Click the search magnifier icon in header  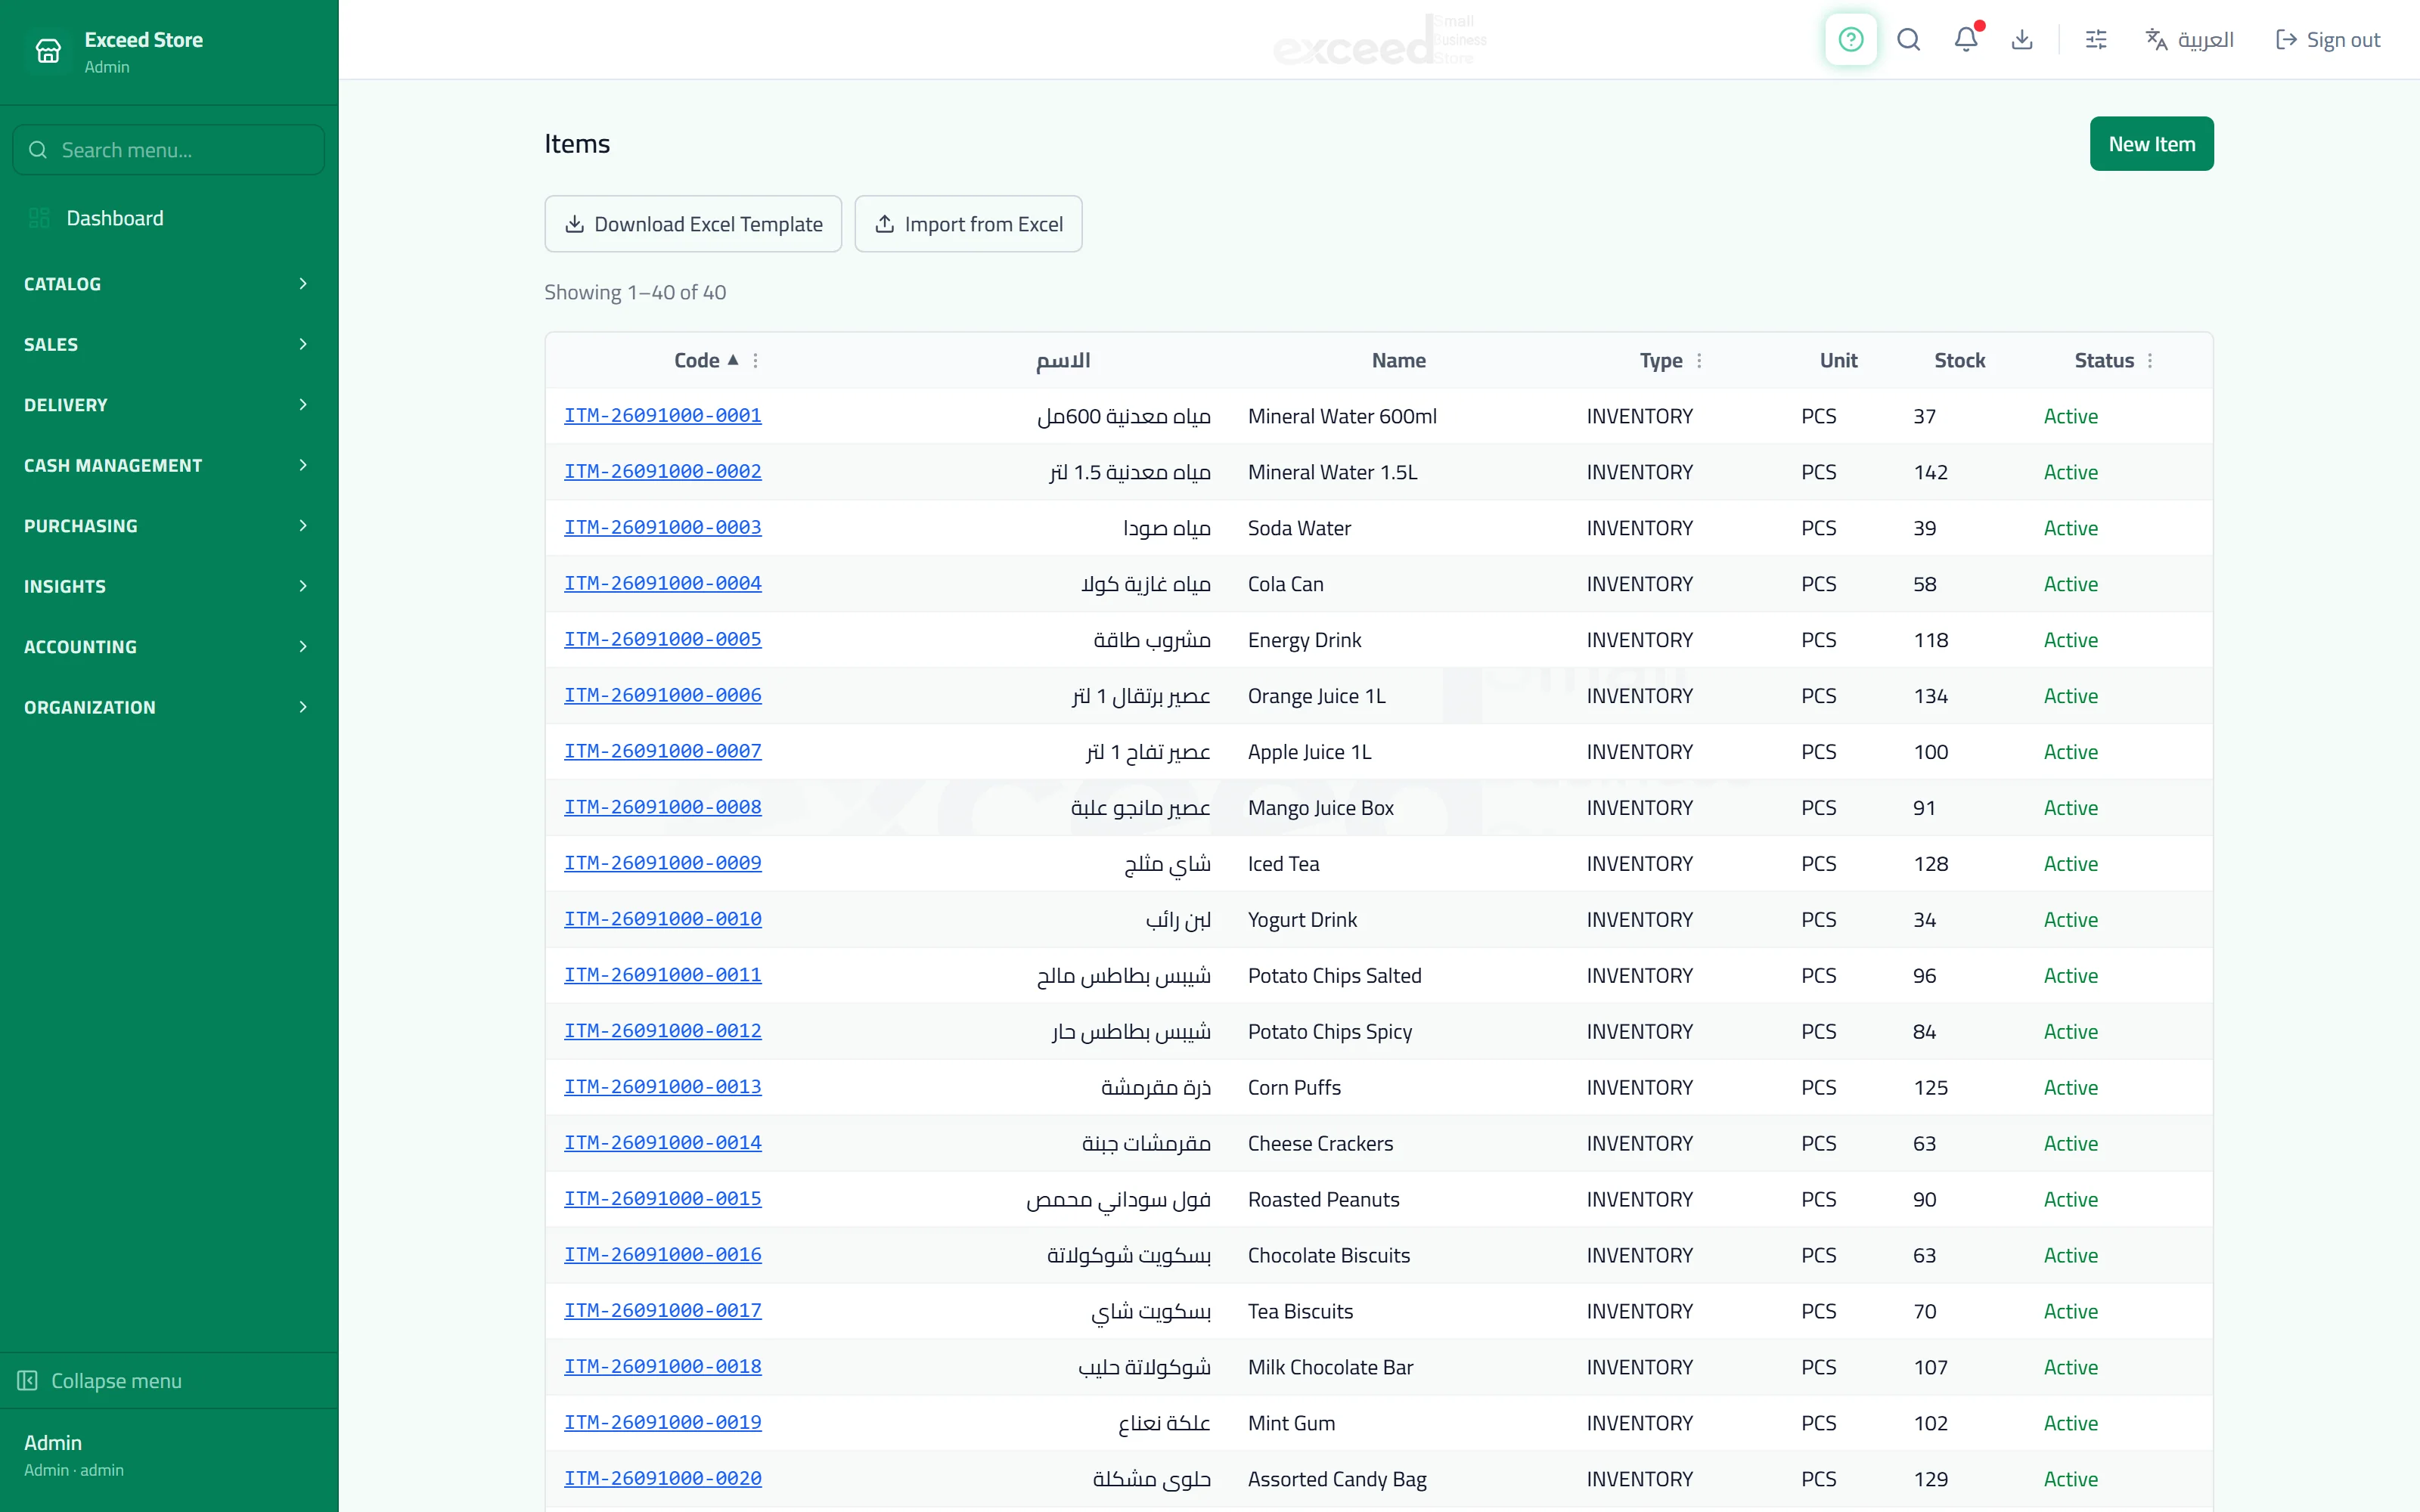point(1908,40)
